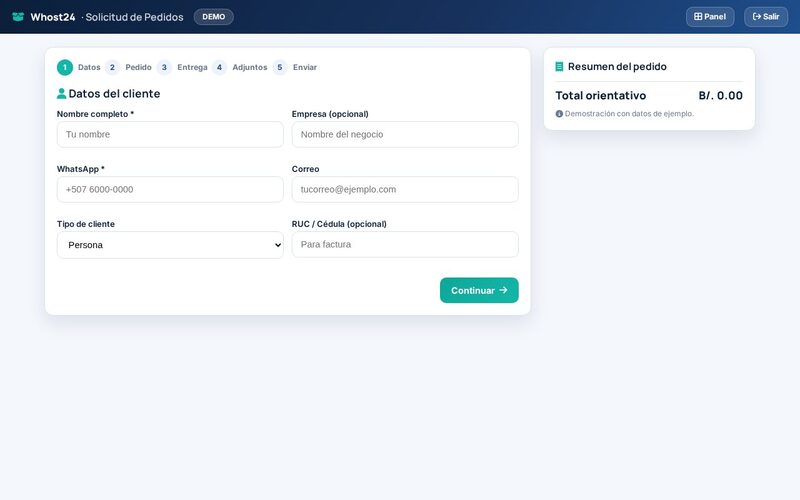
Task: Focus the Nombre completo field
Action: click(170, 134)
